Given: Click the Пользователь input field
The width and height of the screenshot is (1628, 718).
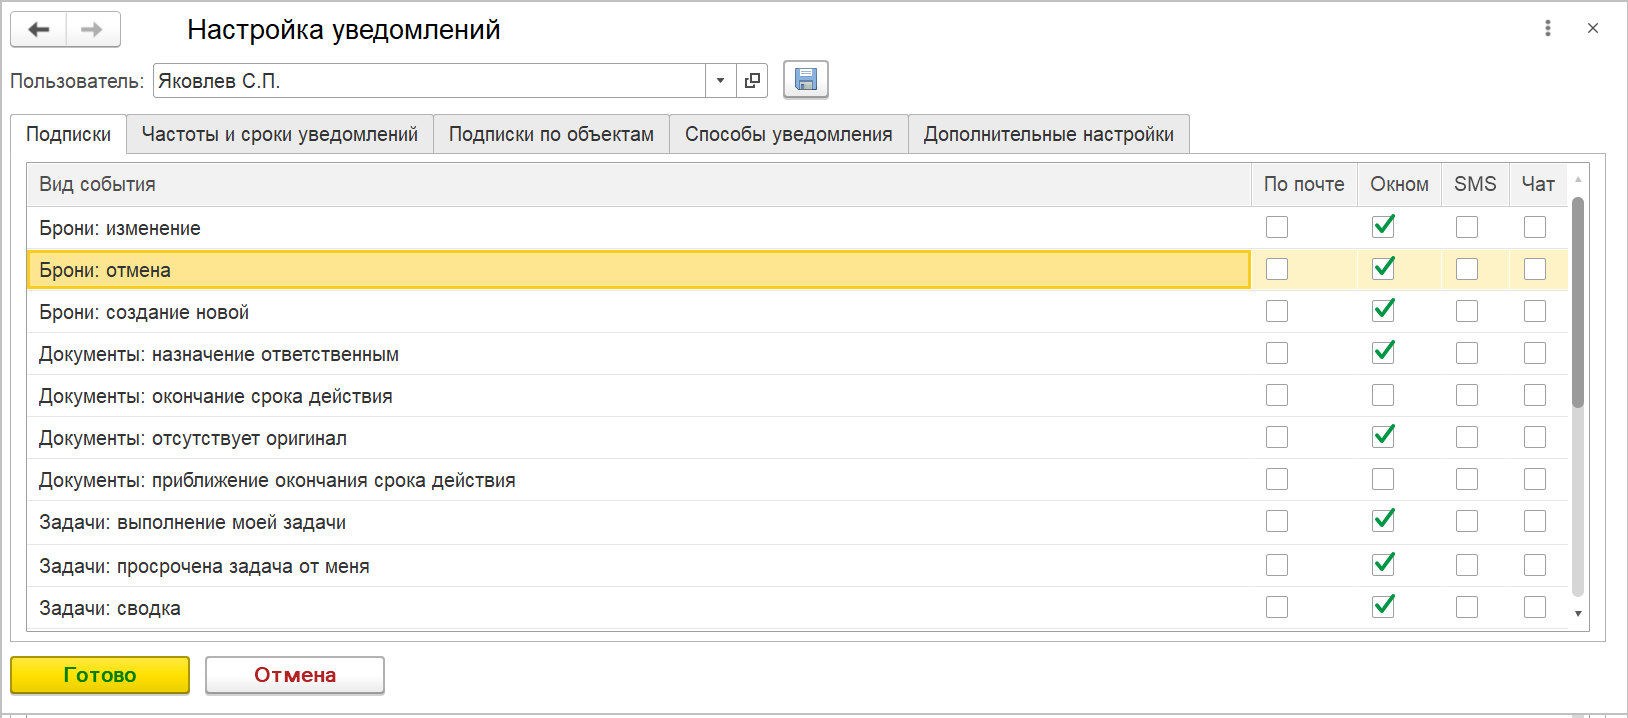Looking at the screenshot, I should tap(430, 81).
